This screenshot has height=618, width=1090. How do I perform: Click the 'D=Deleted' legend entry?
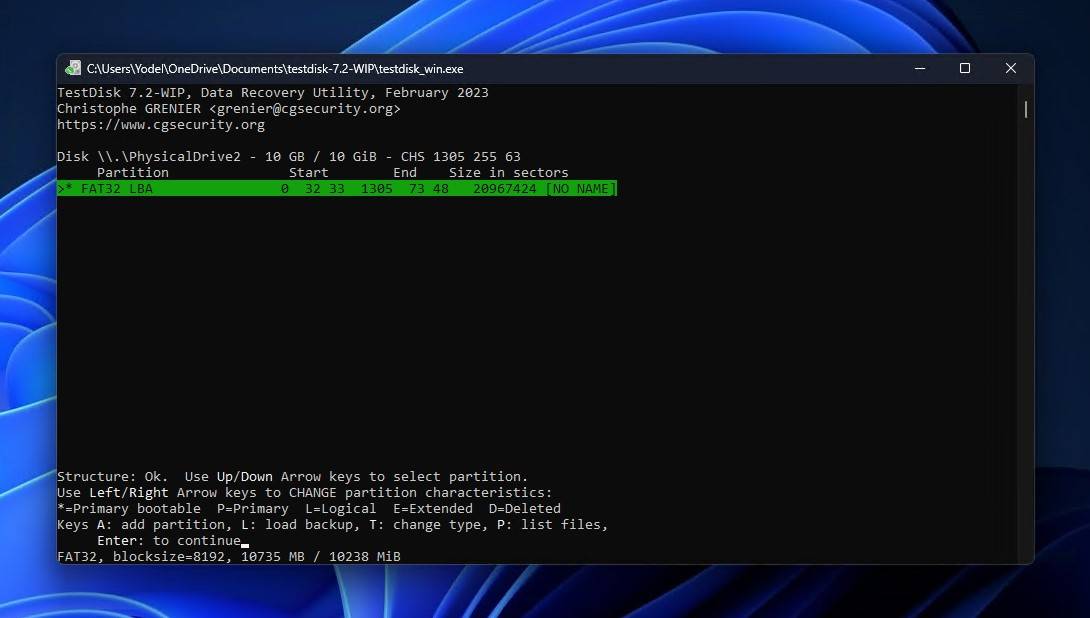point(524,509)
